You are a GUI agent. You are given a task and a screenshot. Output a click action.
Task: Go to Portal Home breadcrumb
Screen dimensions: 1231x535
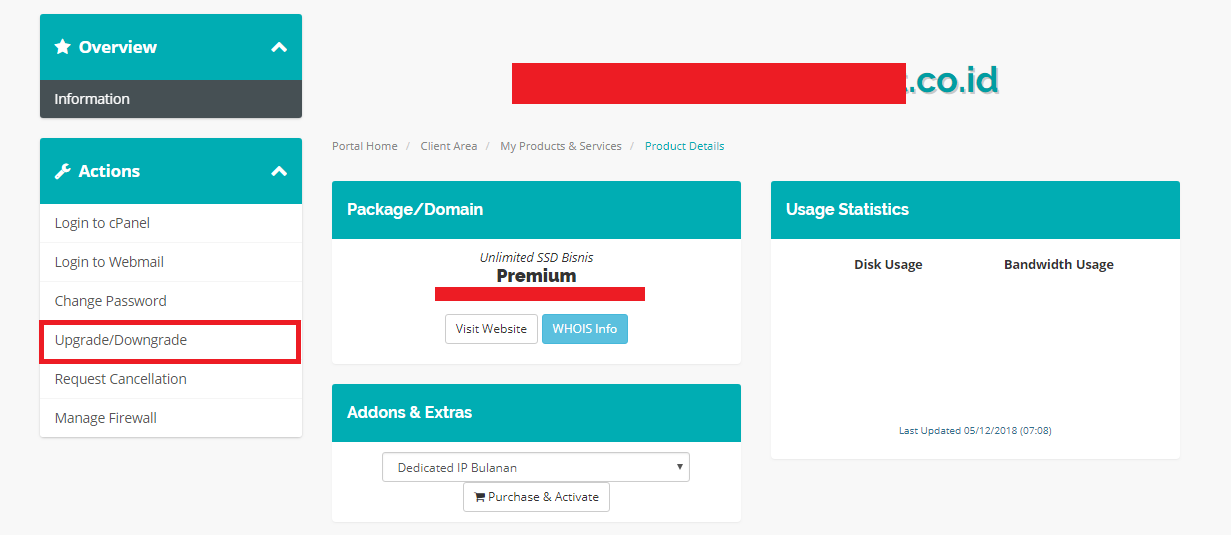point(364,146)
